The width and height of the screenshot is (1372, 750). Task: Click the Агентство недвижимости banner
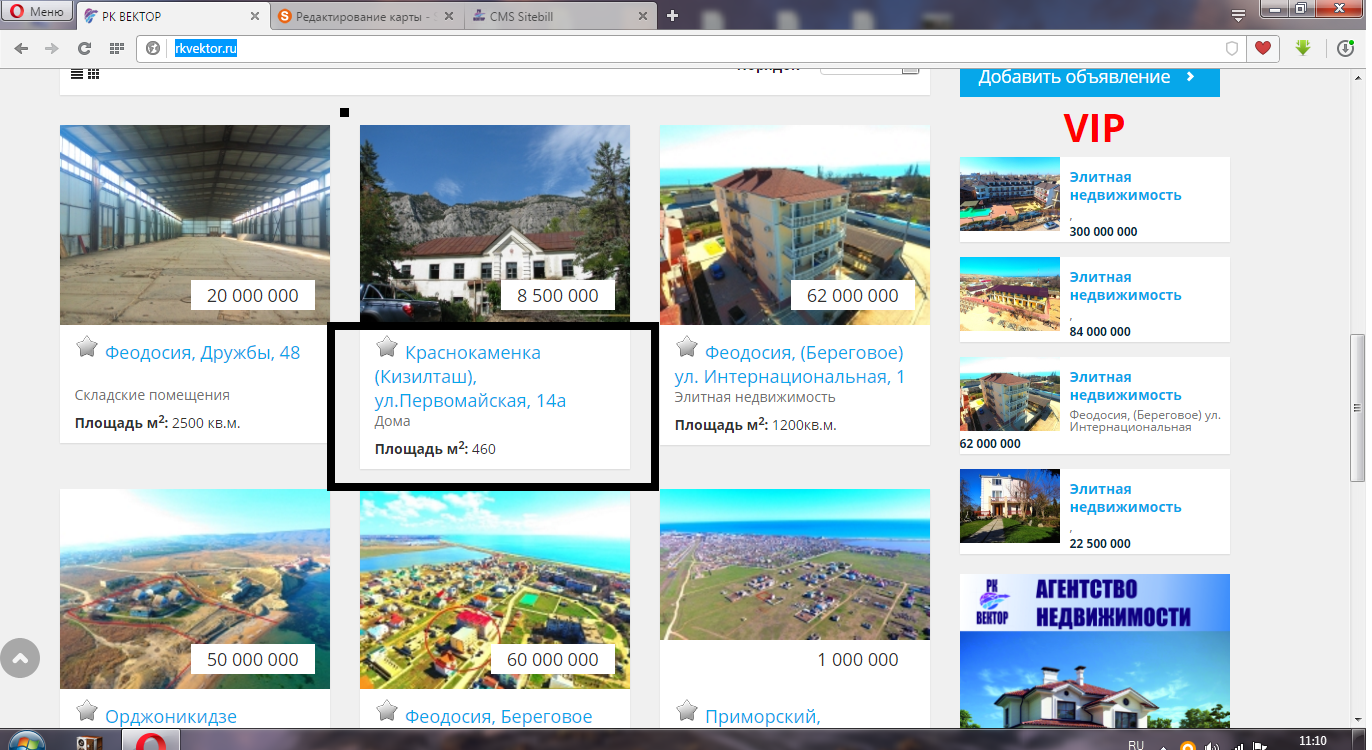1095,651
